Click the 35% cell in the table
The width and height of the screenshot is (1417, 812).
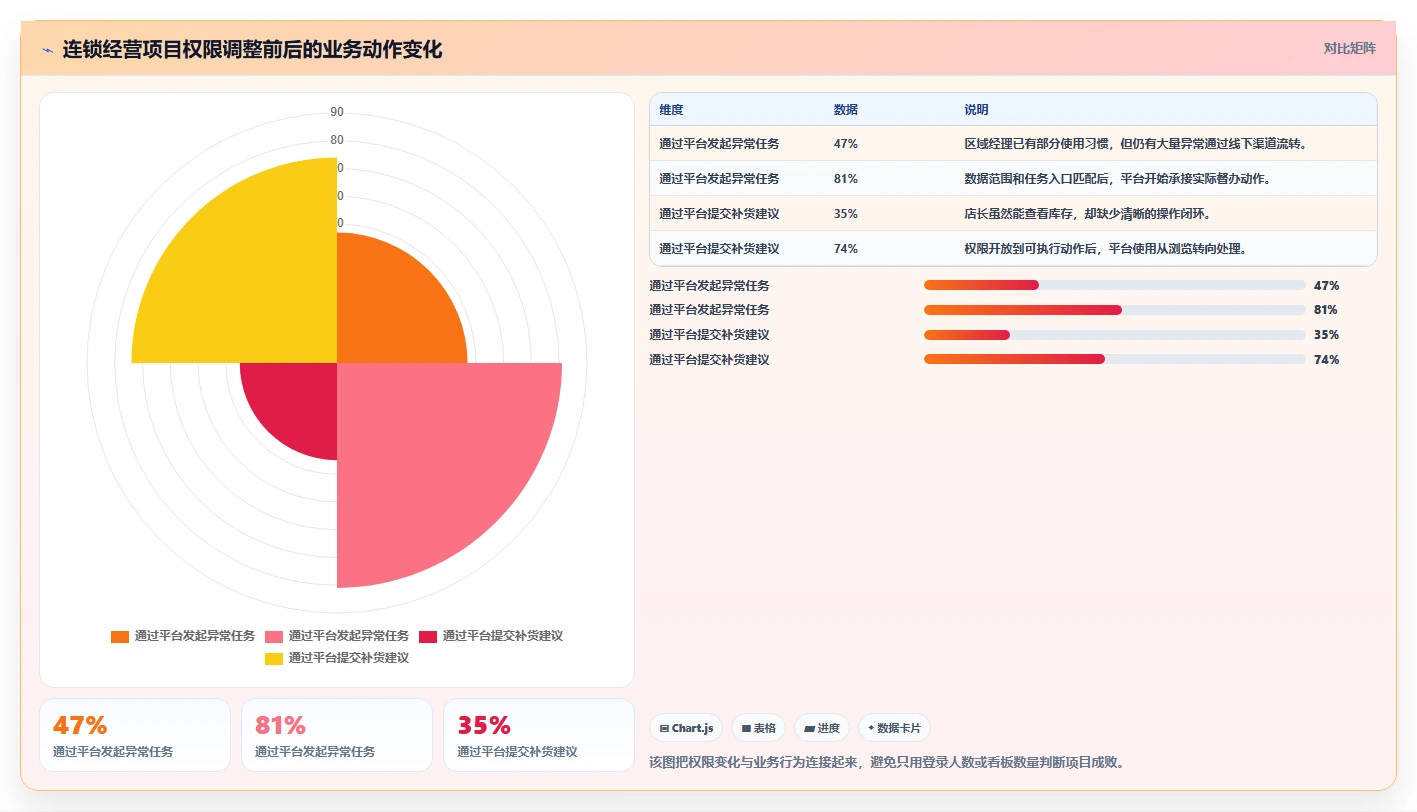845,214
